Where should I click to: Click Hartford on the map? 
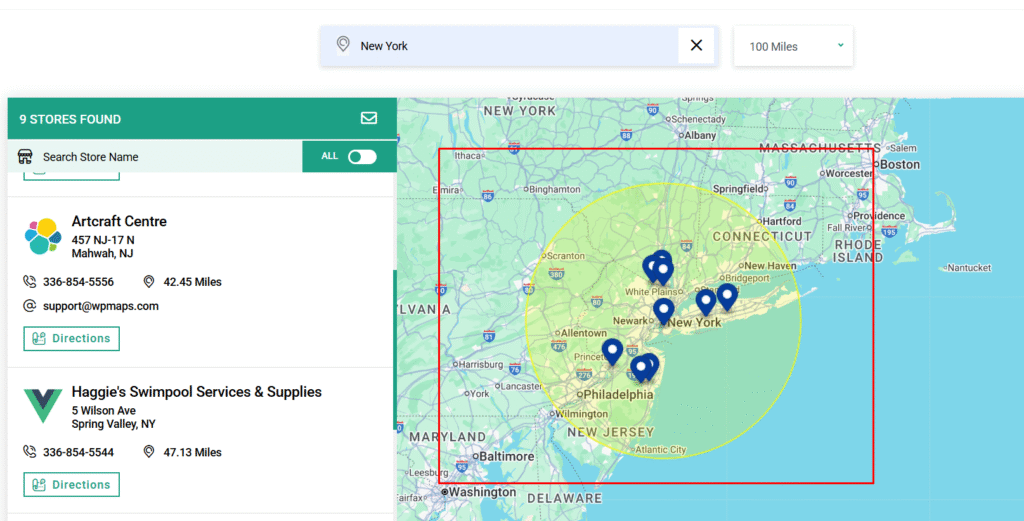tap(782, 221)
